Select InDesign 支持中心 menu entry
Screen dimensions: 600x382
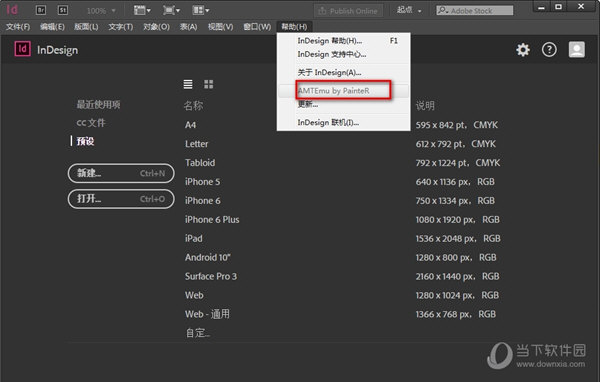(344, 54)
